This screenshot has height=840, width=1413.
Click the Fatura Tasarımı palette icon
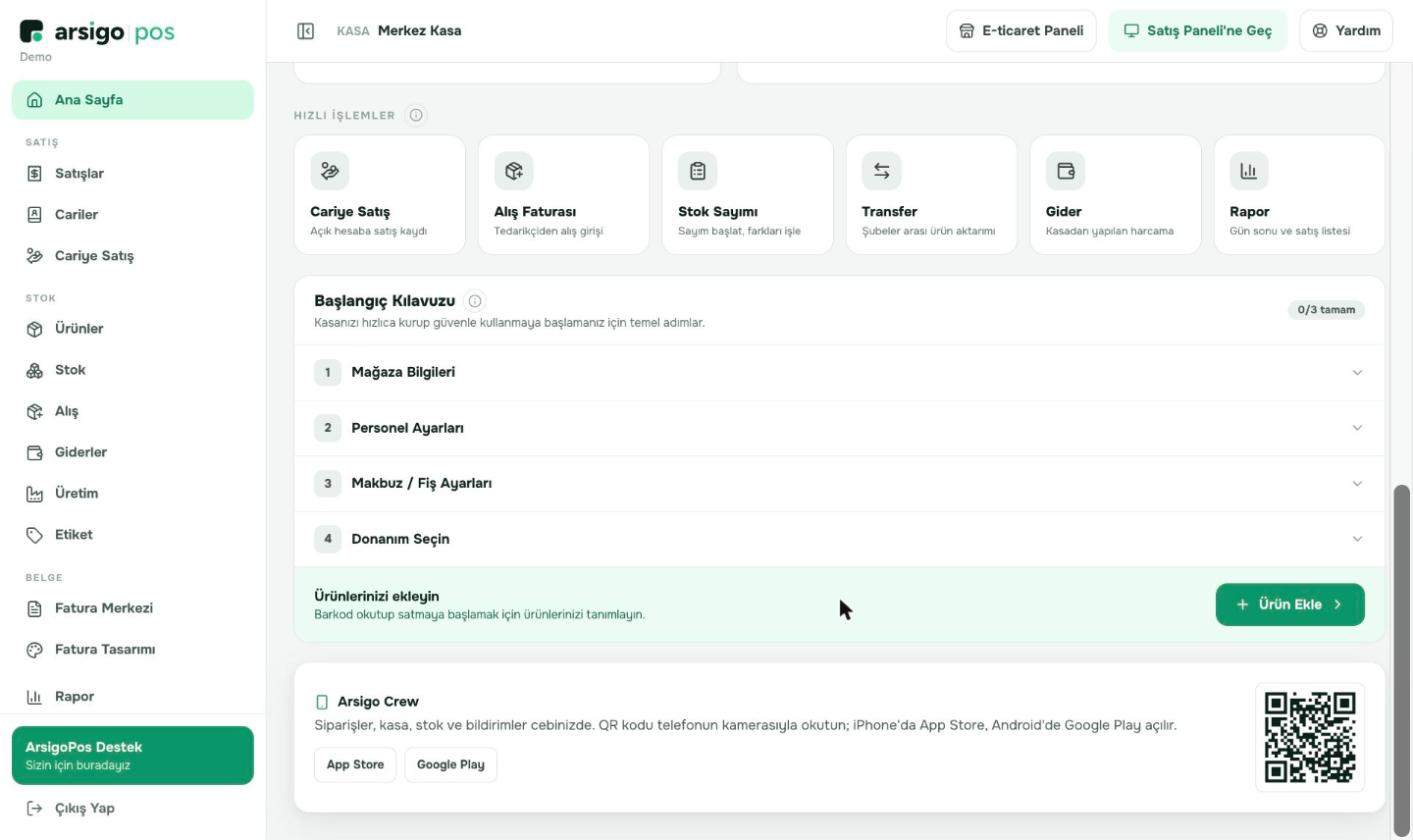coord(35,650)
